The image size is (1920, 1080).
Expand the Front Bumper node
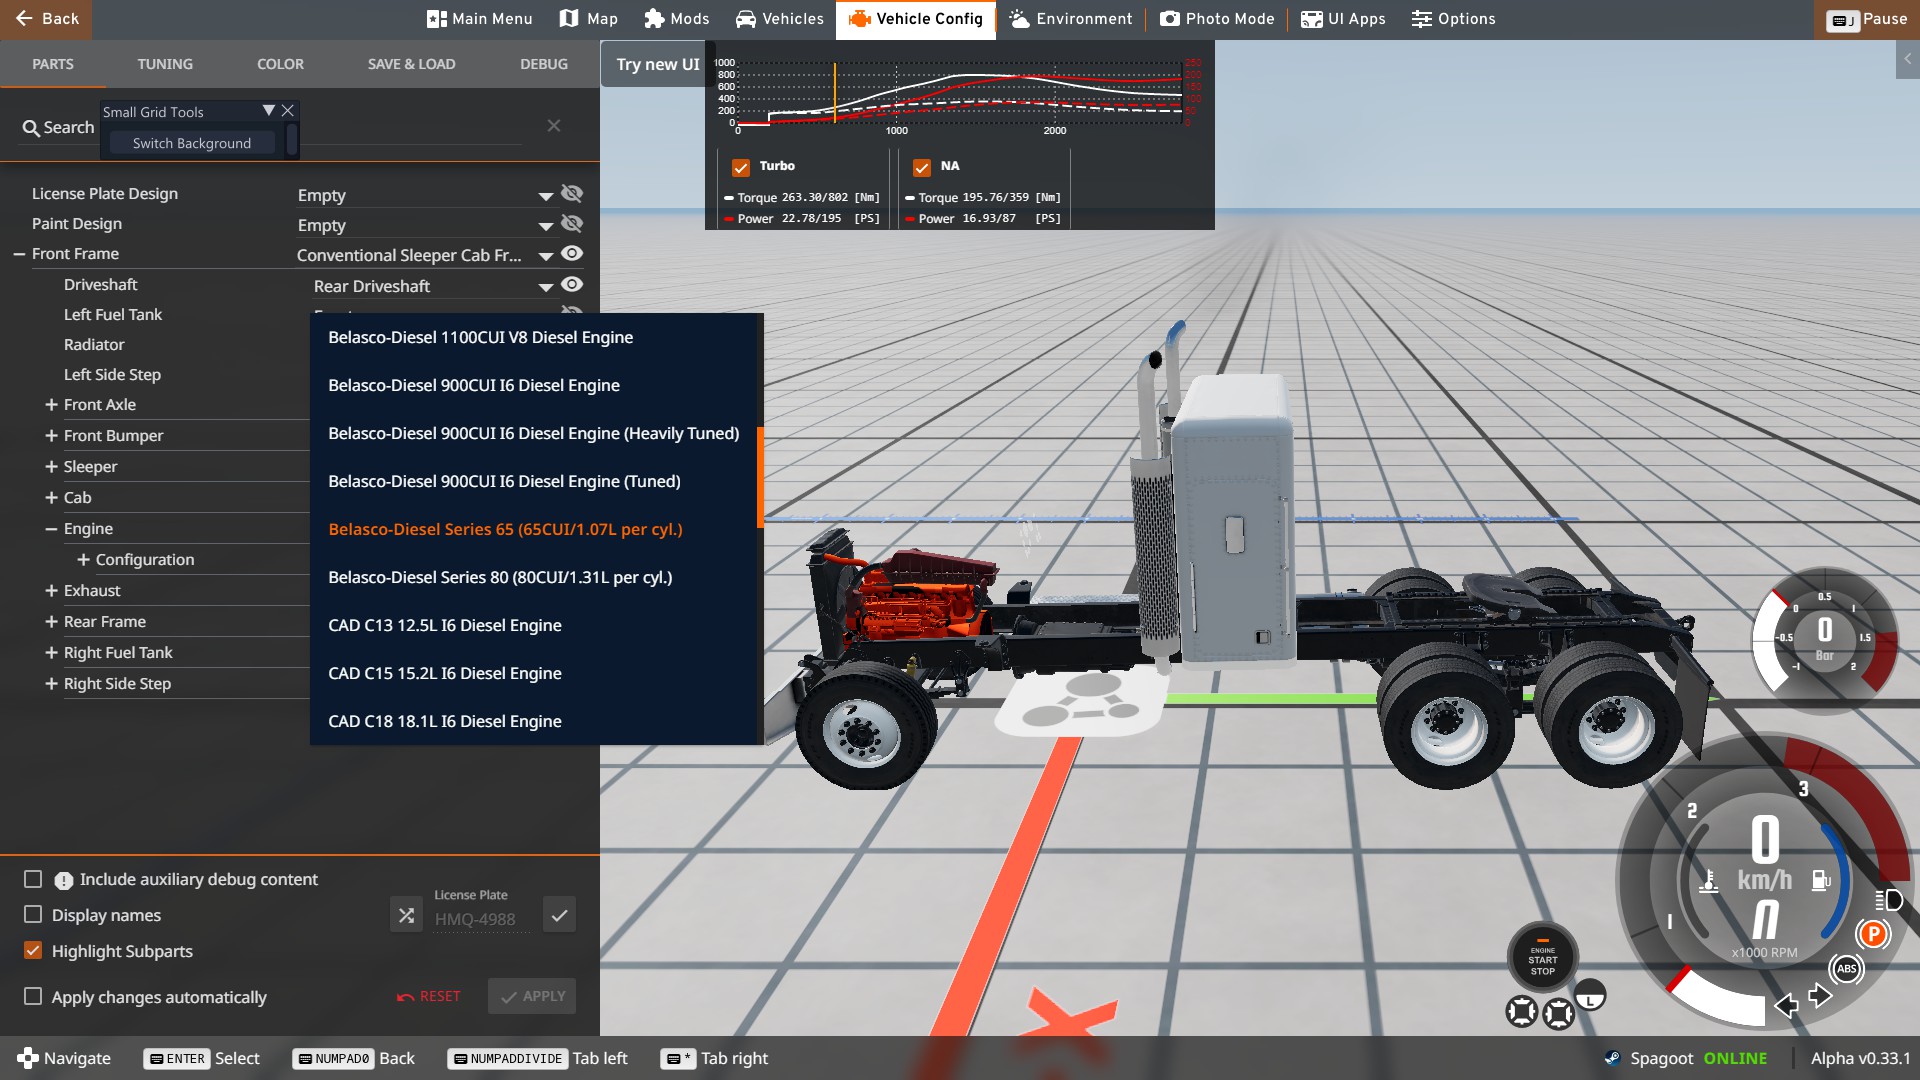click(x=51, y=436)
